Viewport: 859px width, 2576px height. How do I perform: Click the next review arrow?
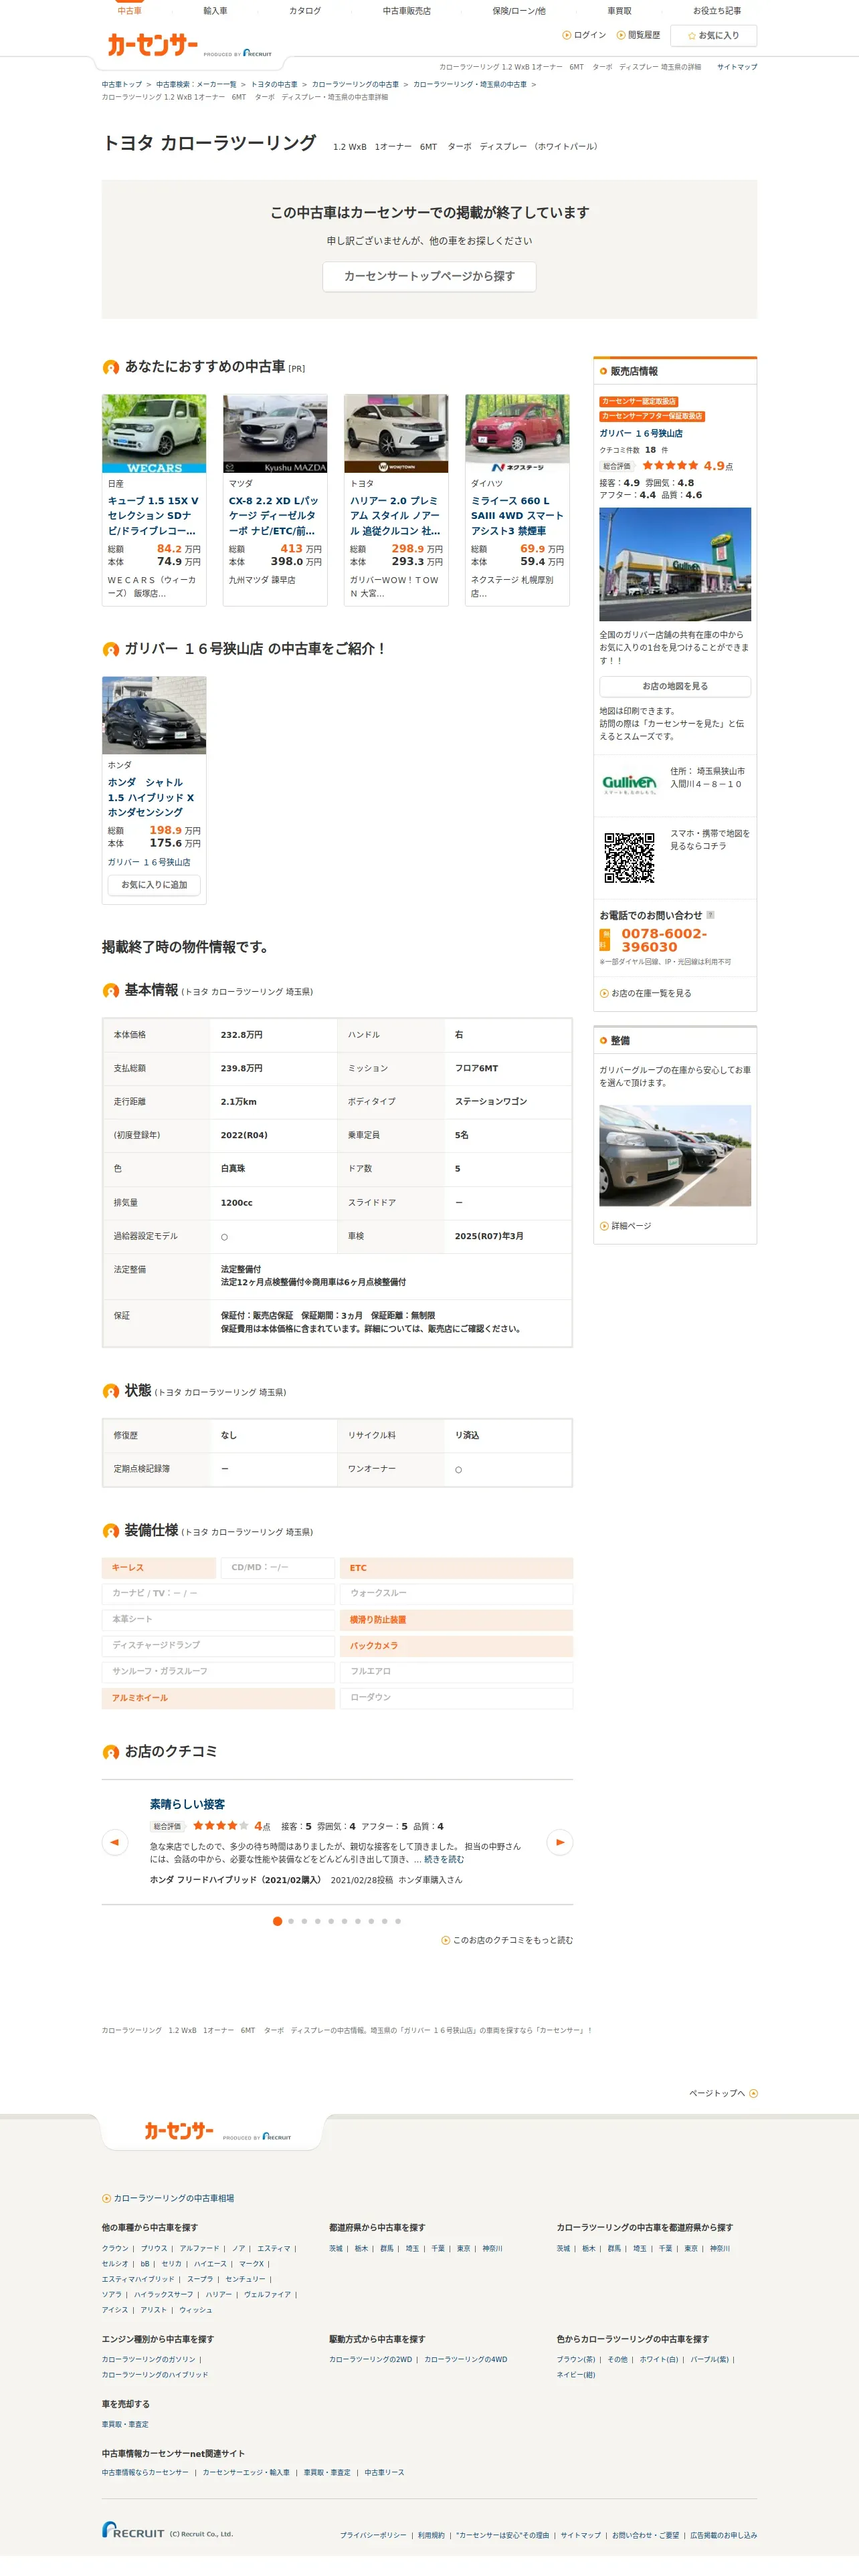click(560, 1842)
